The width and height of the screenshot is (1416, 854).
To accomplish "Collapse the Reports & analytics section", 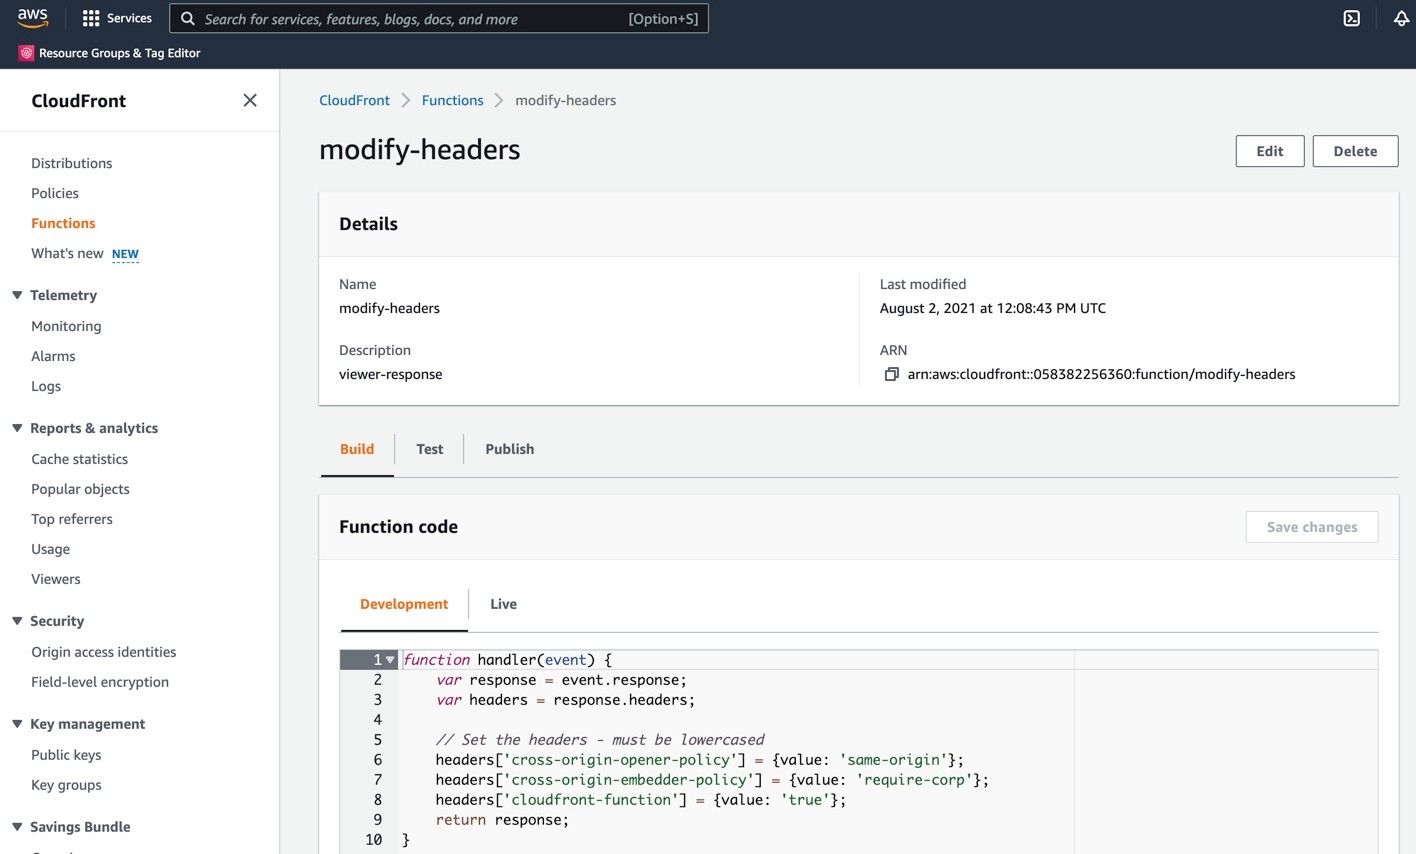I will [x=17, y=428].
